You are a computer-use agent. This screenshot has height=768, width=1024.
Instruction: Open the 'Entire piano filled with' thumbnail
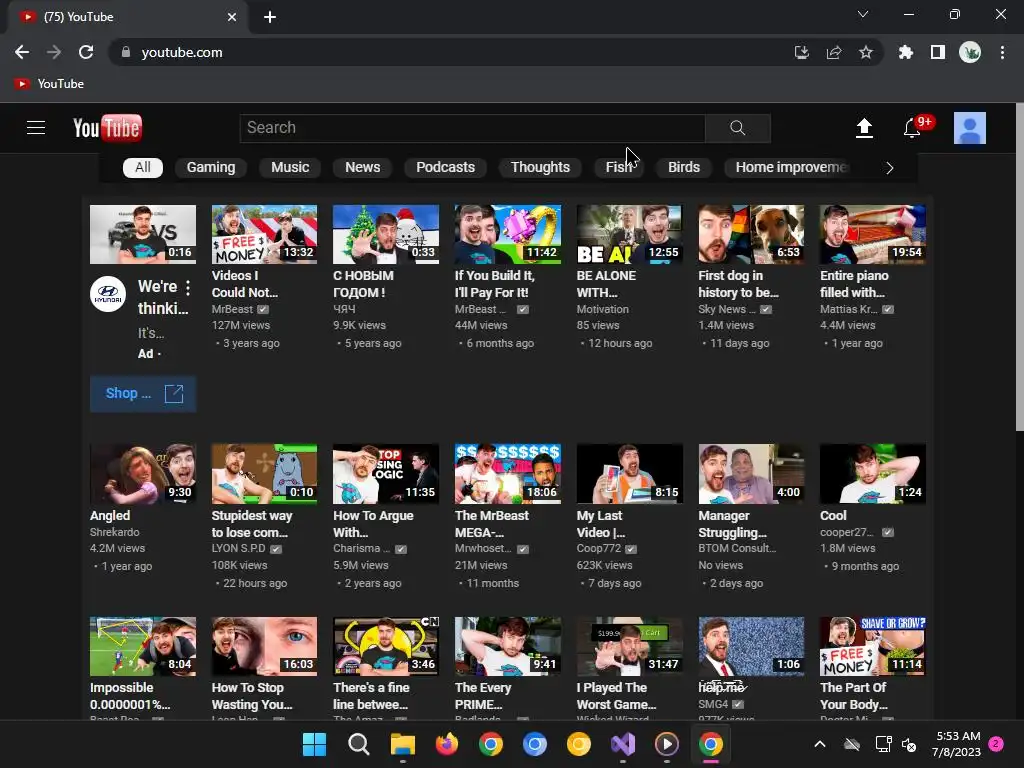click(x=872, y=234)
